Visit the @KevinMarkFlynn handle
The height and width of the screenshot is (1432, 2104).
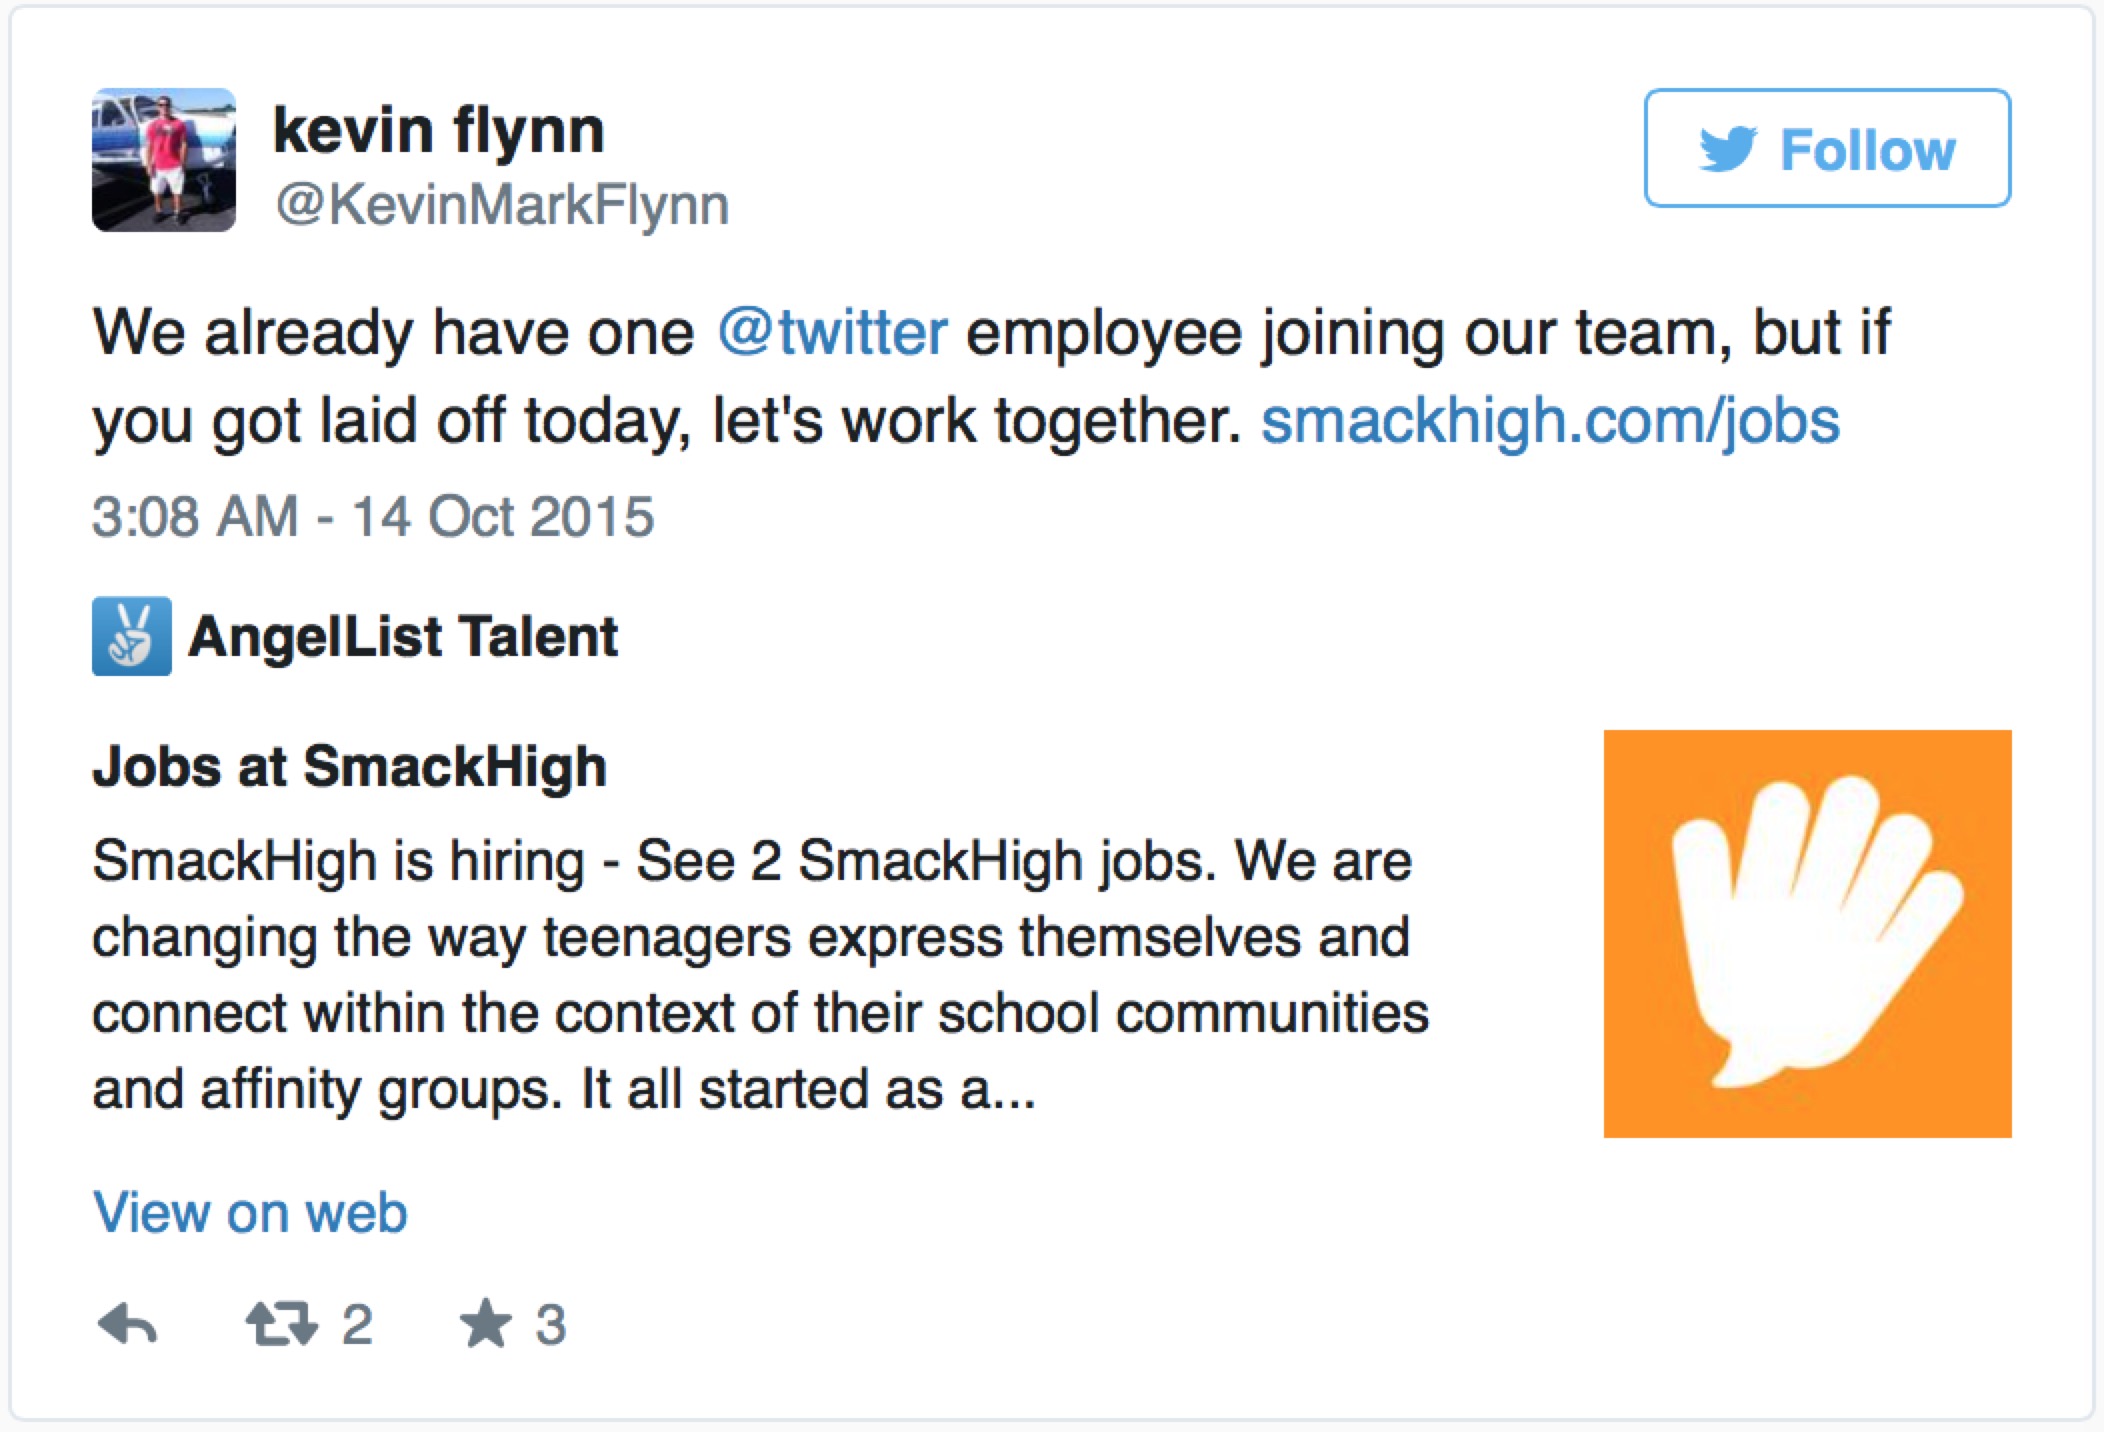tap(502, 205)
